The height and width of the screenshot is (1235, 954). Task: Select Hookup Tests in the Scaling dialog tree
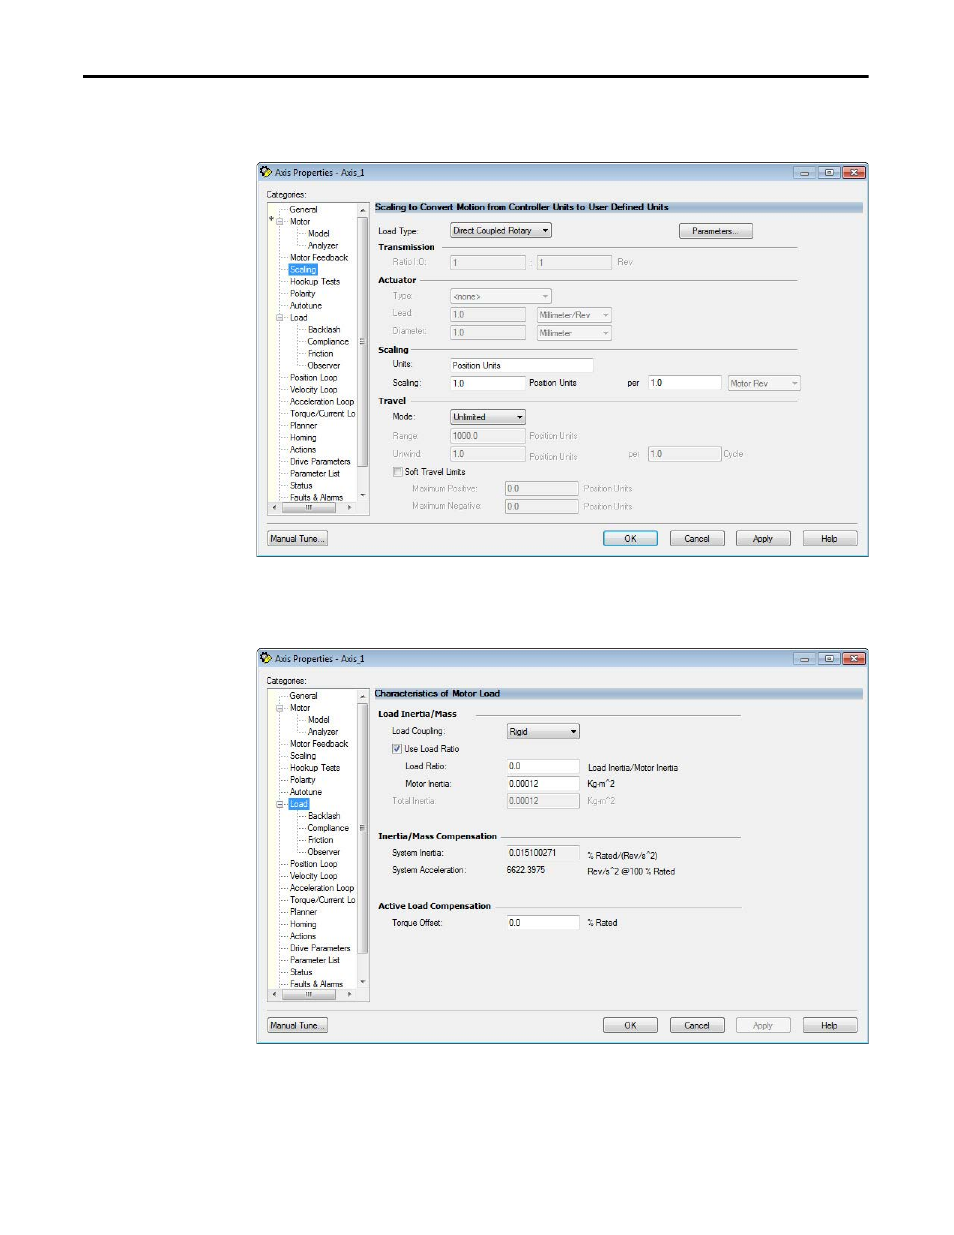[x=315, y=282]
